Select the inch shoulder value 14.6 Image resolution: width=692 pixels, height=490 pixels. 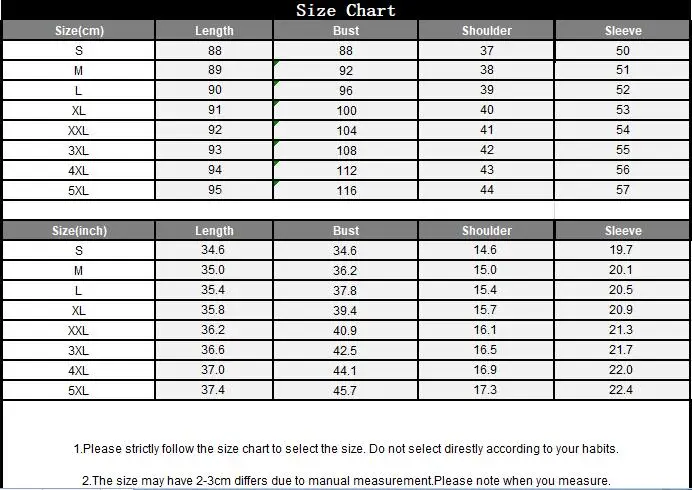point(485,250)
